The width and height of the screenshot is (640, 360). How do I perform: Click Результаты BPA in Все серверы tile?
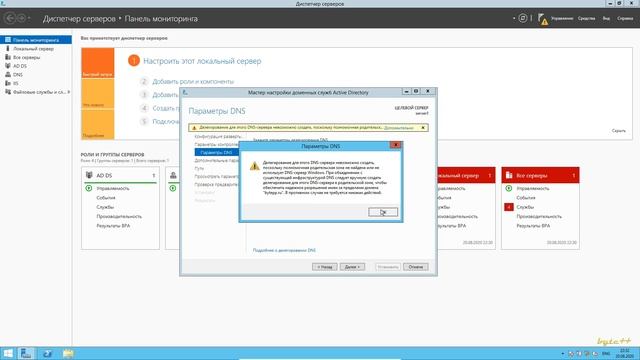click(533, 226)
